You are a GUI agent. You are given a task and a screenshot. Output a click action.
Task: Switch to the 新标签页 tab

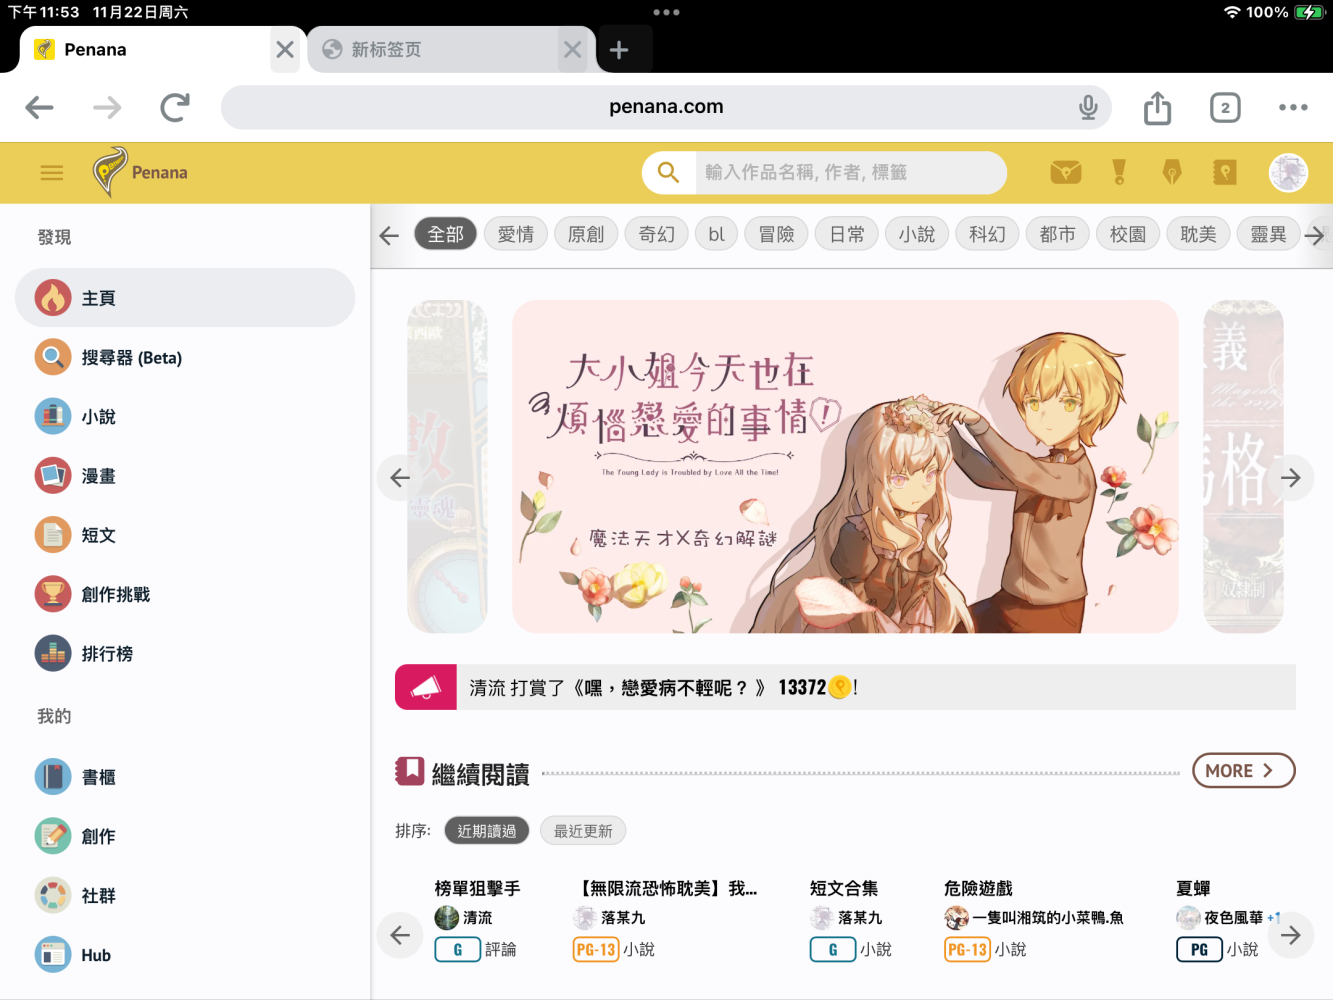(434, 50)
